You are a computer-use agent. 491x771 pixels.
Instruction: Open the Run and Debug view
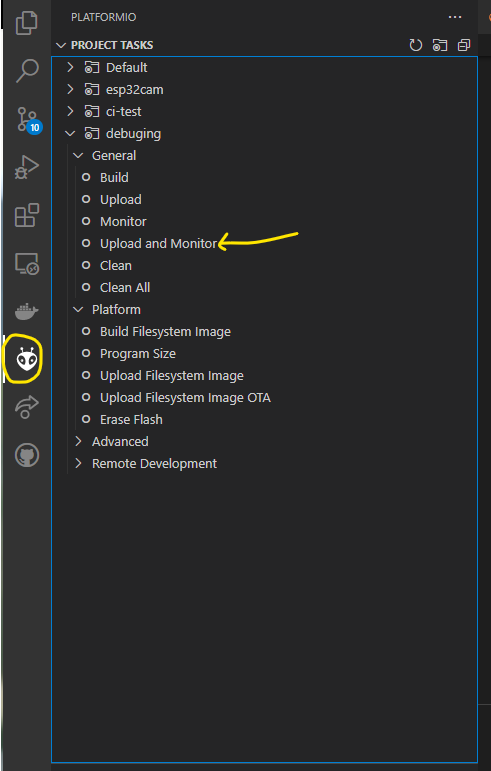27,168
